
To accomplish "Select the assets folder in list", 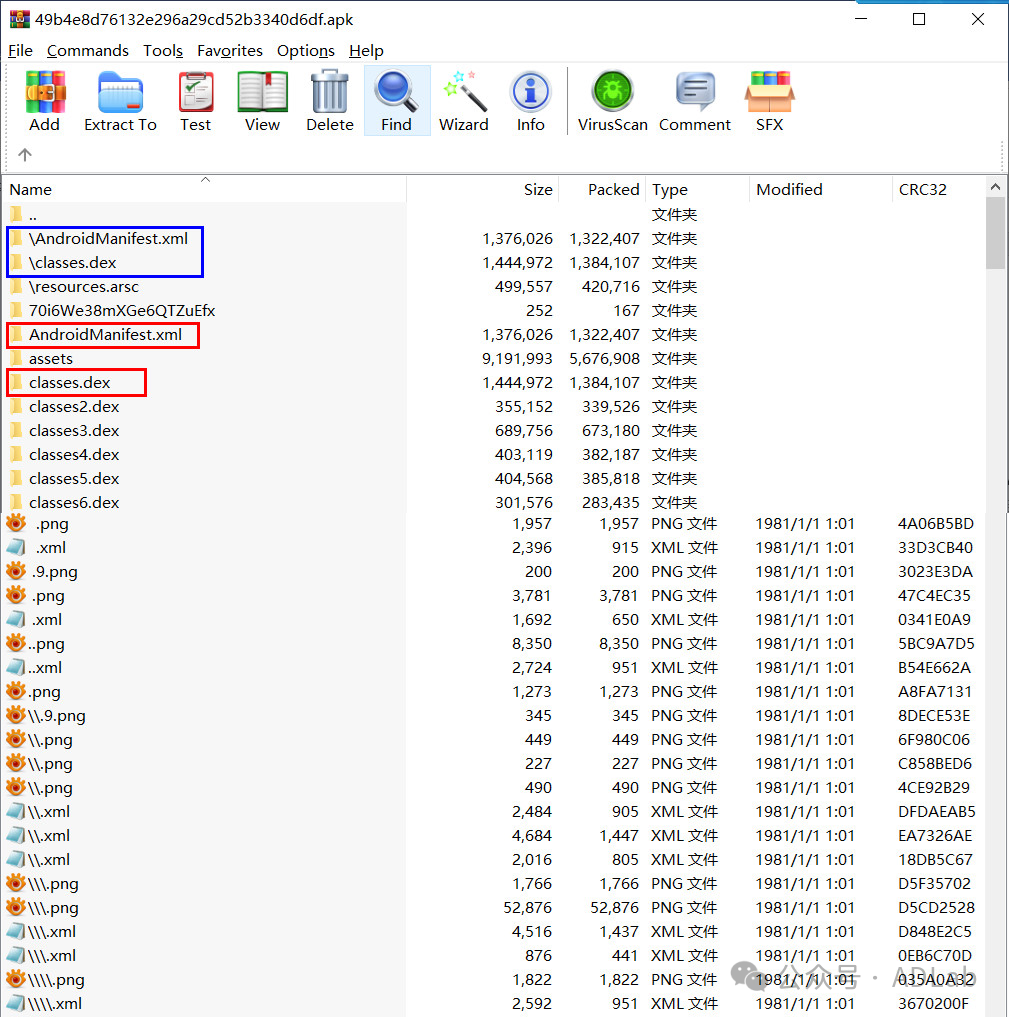I will [x=50, y=359].
